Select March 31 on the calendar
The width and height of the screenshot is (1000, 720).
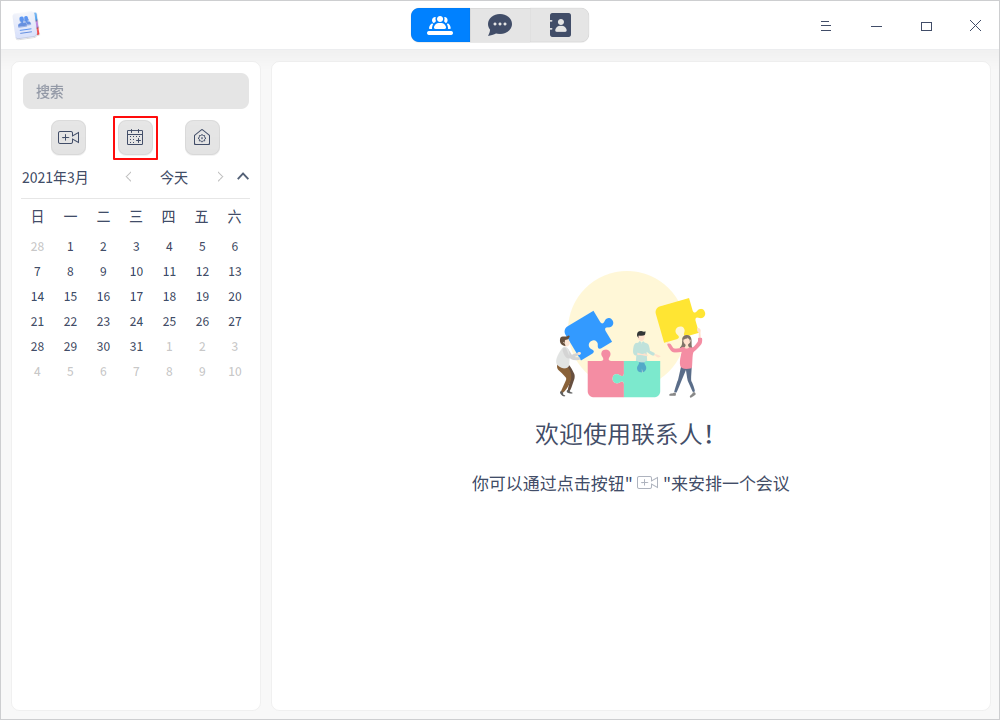click(x=136, y=346)
